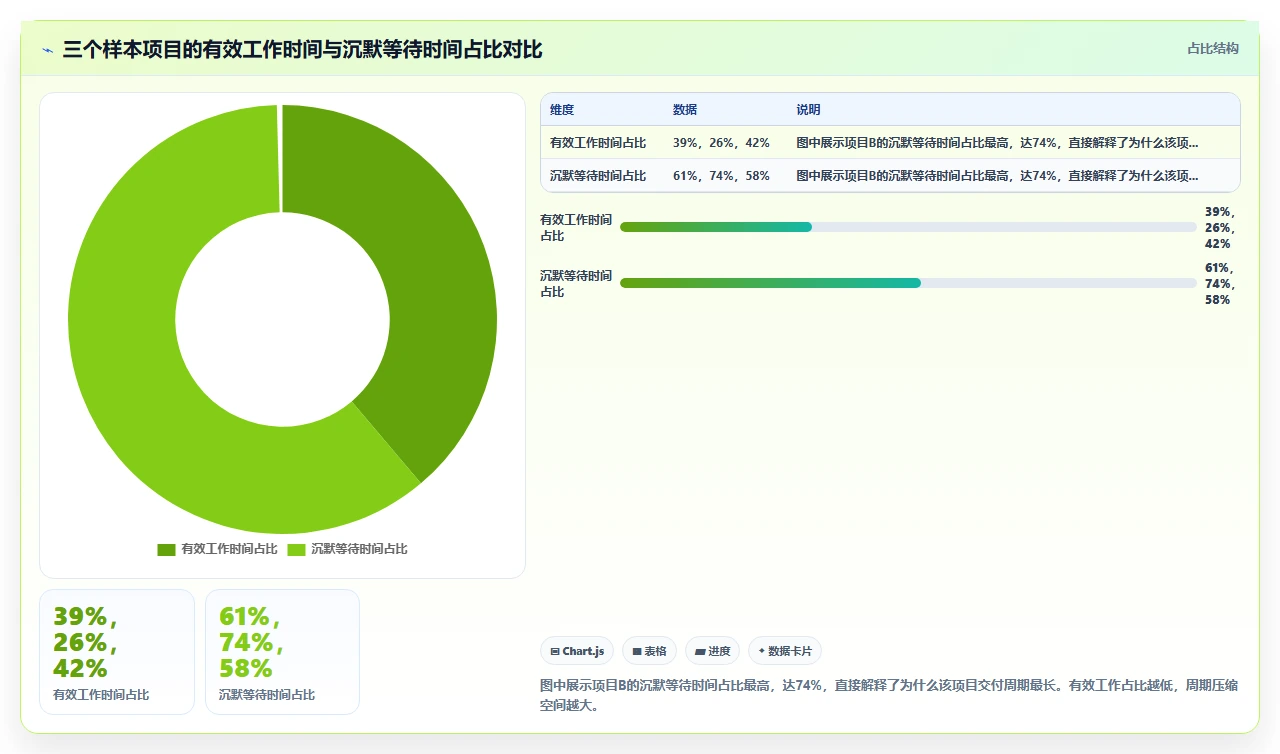Click the 沉默等待时间占比 progress bar
The width and height of the screenshot is (1280, 754).
(x=908, y=283)
